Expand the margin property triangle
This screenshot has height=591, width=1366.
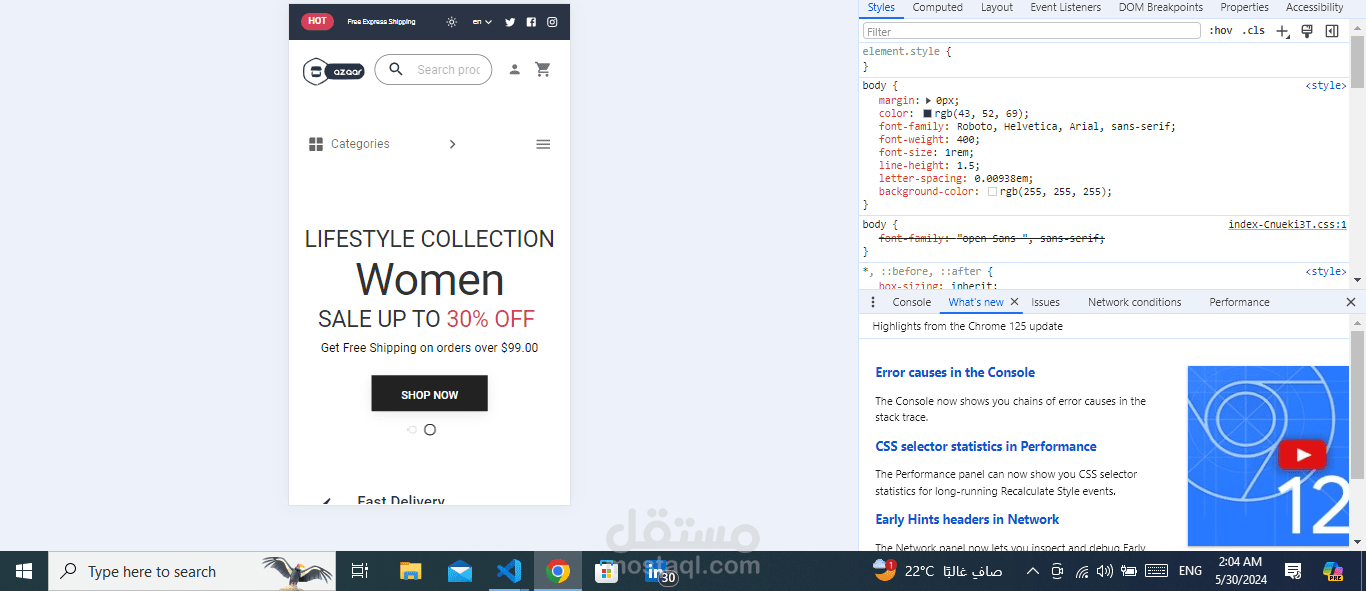tap(928, 100)
